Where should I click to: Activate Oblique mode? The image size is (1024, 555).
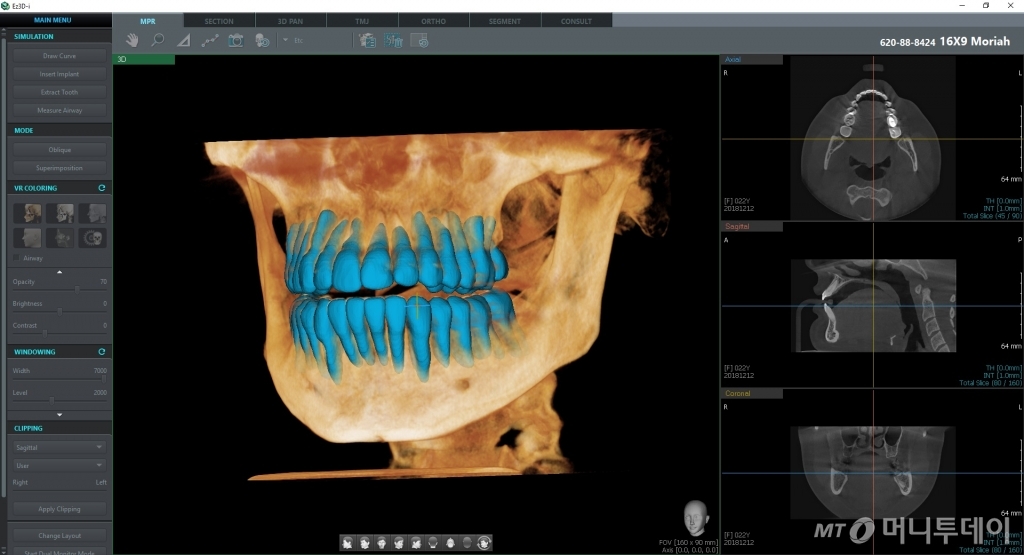point(59,150)
